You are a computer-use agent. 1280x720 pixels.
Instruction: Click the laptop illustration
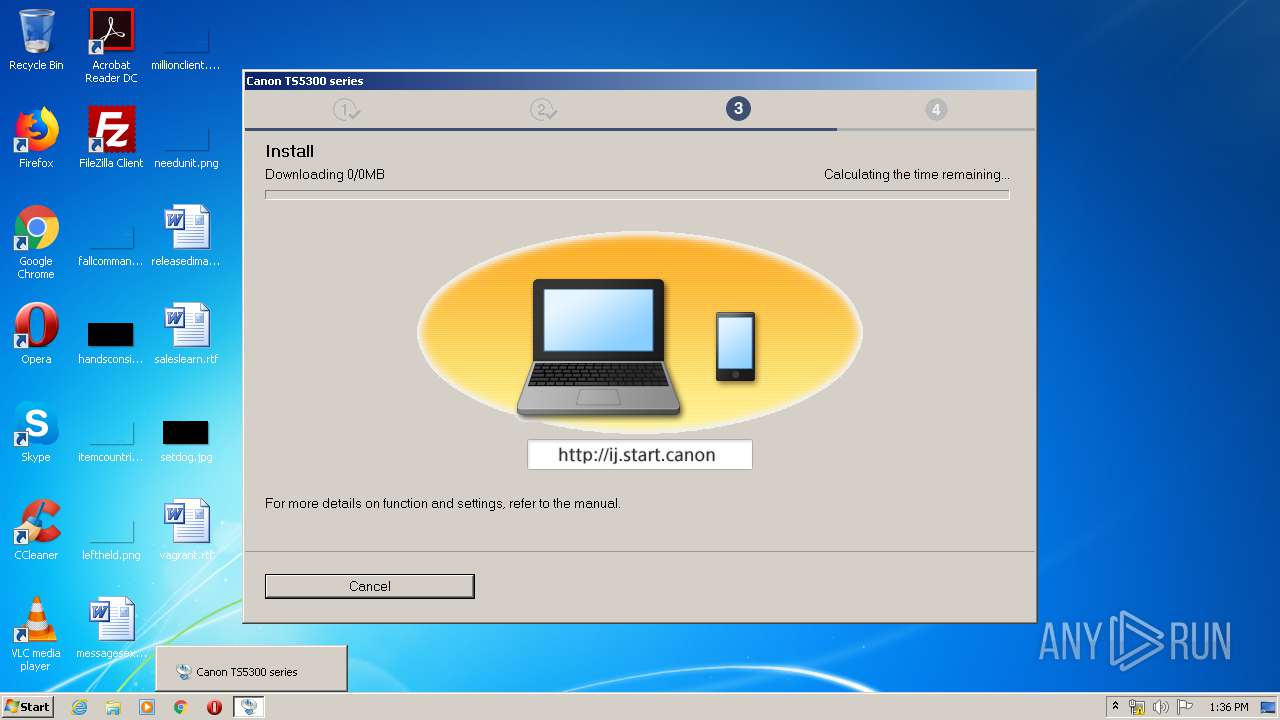click(x=598, y=347)
